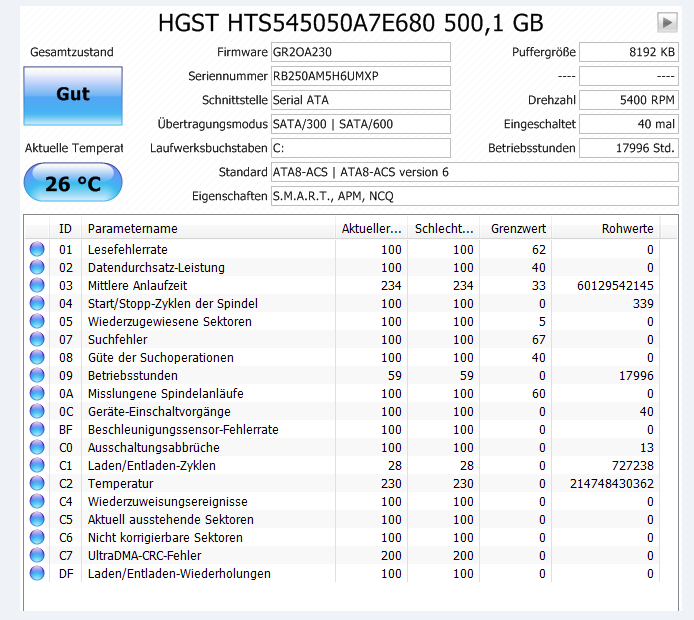Click the Schlecht... column header

click(444, 229)
